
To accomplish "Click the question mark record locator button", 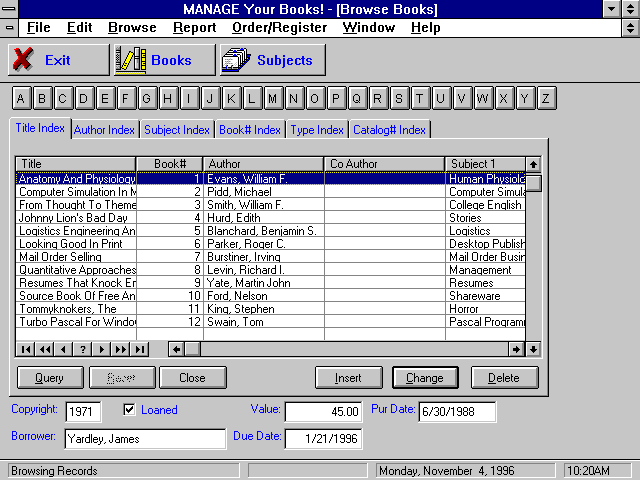I will pyautogui.click(x=83, y=349).
